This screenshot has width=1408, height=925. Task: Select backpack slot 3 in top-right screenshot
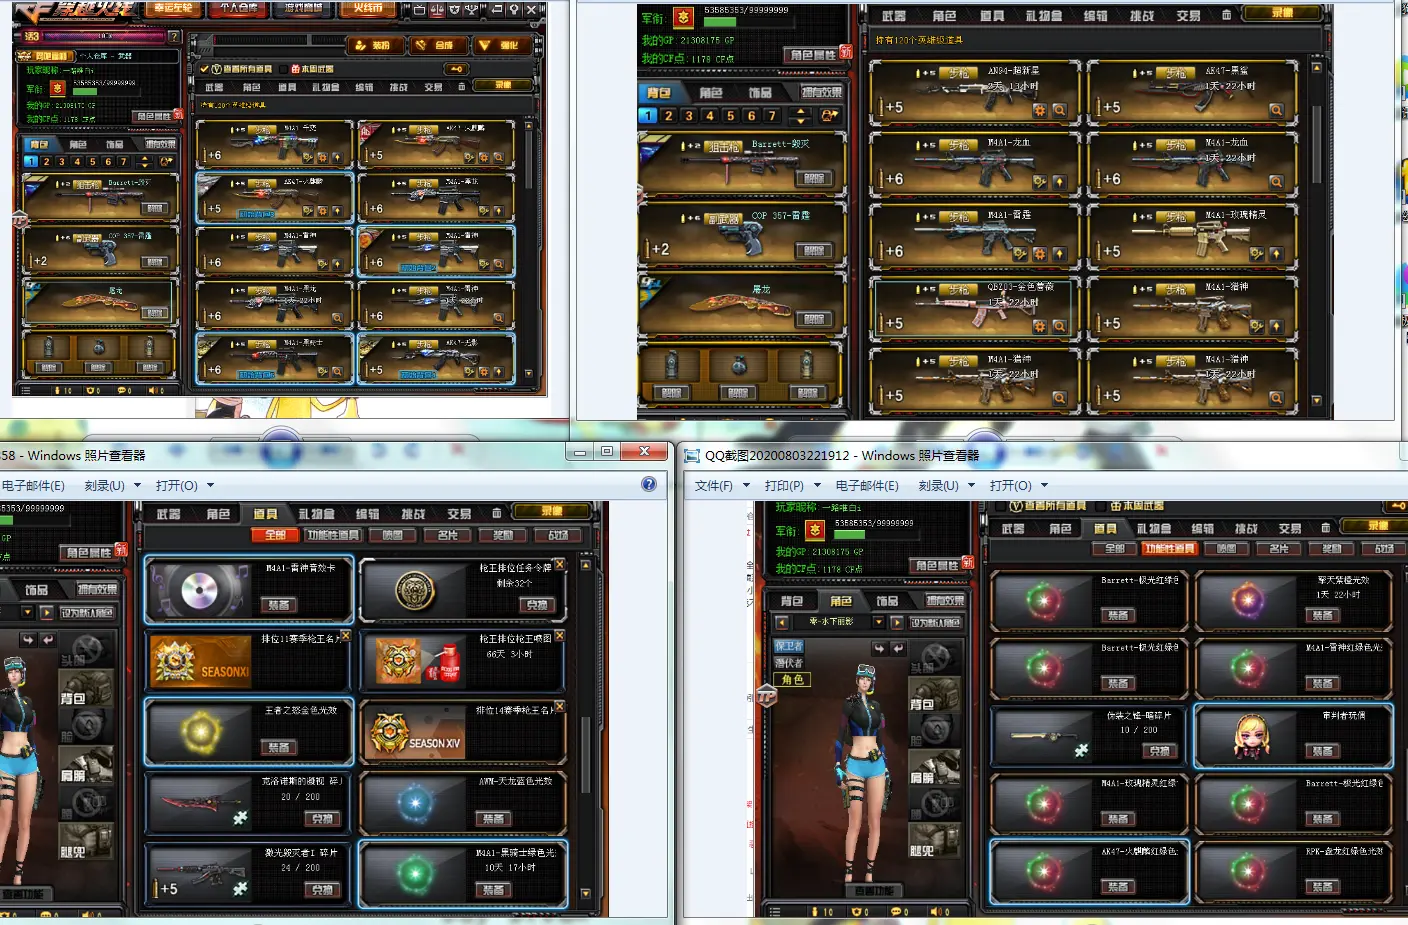[689, 116]
